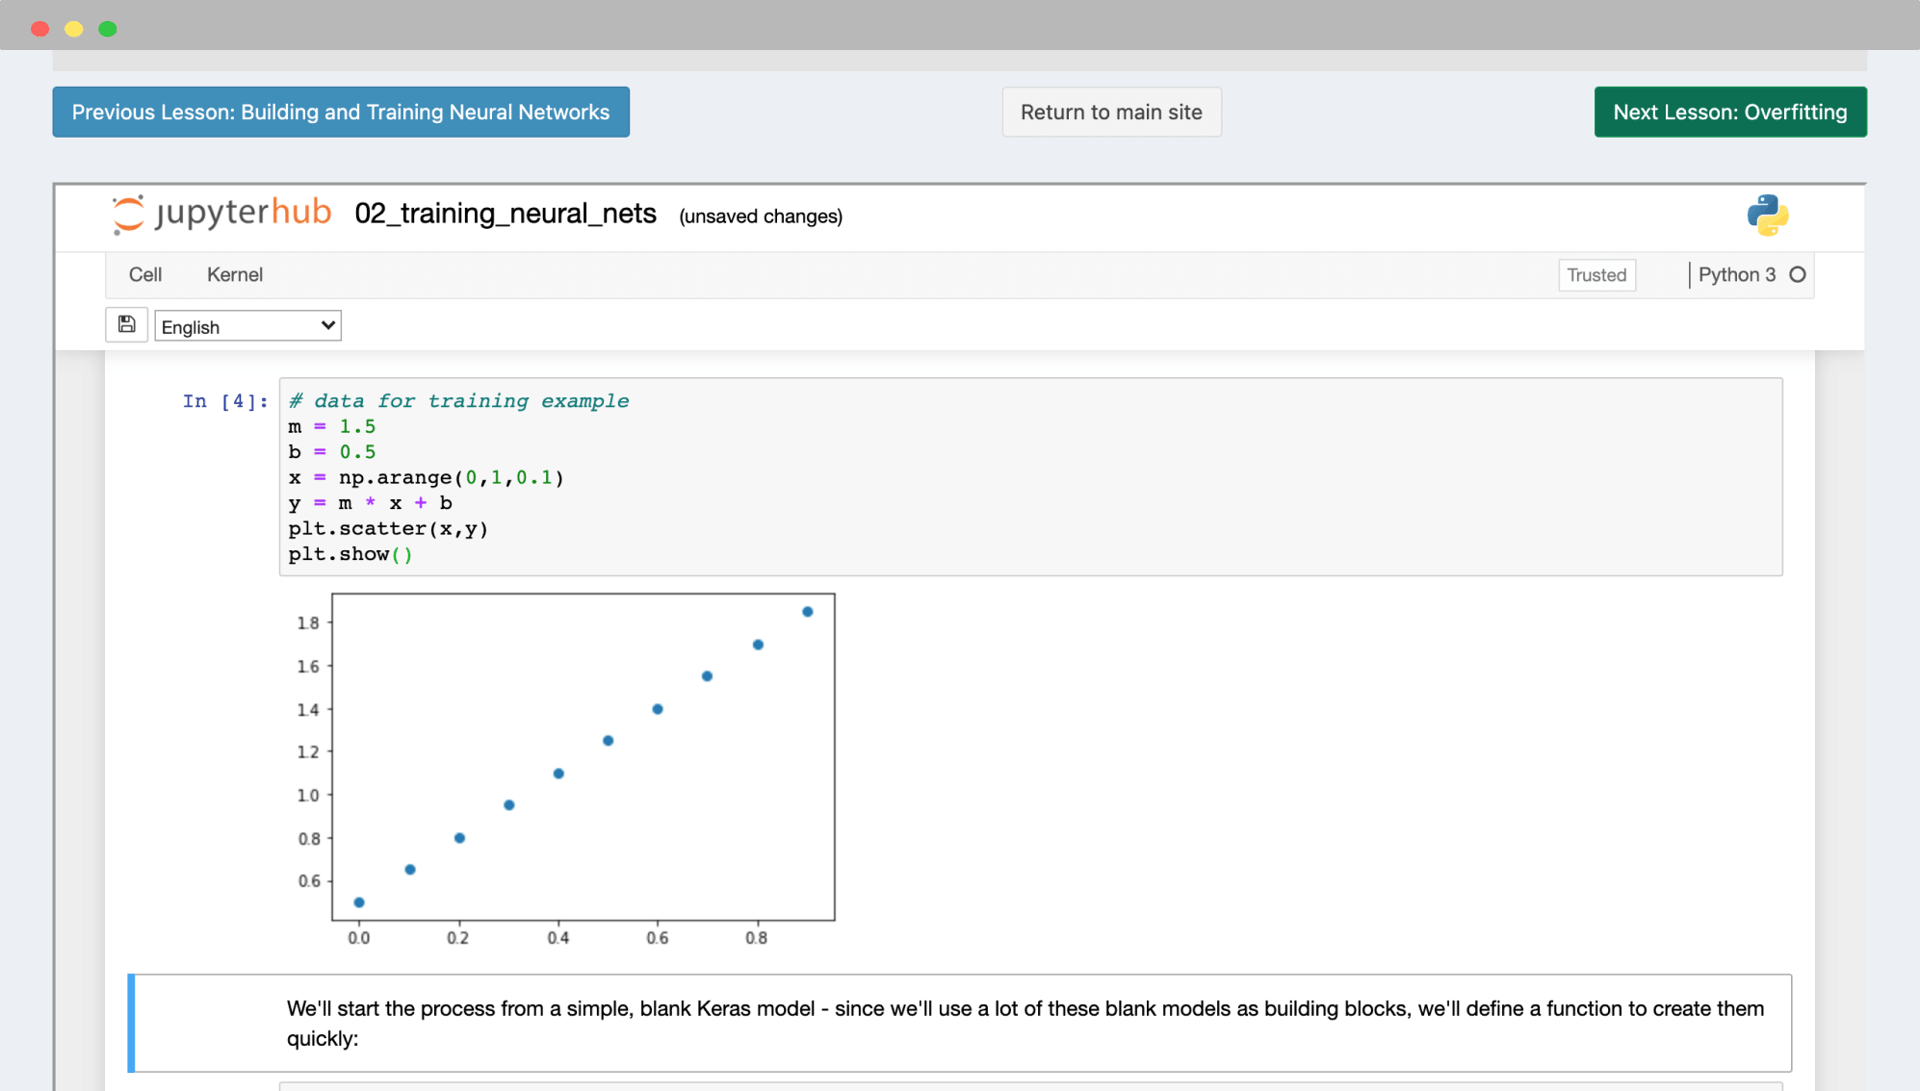1920x1091 pixels.
Task: Click the JupyterHub logo
Action: (x=222, y=214)
